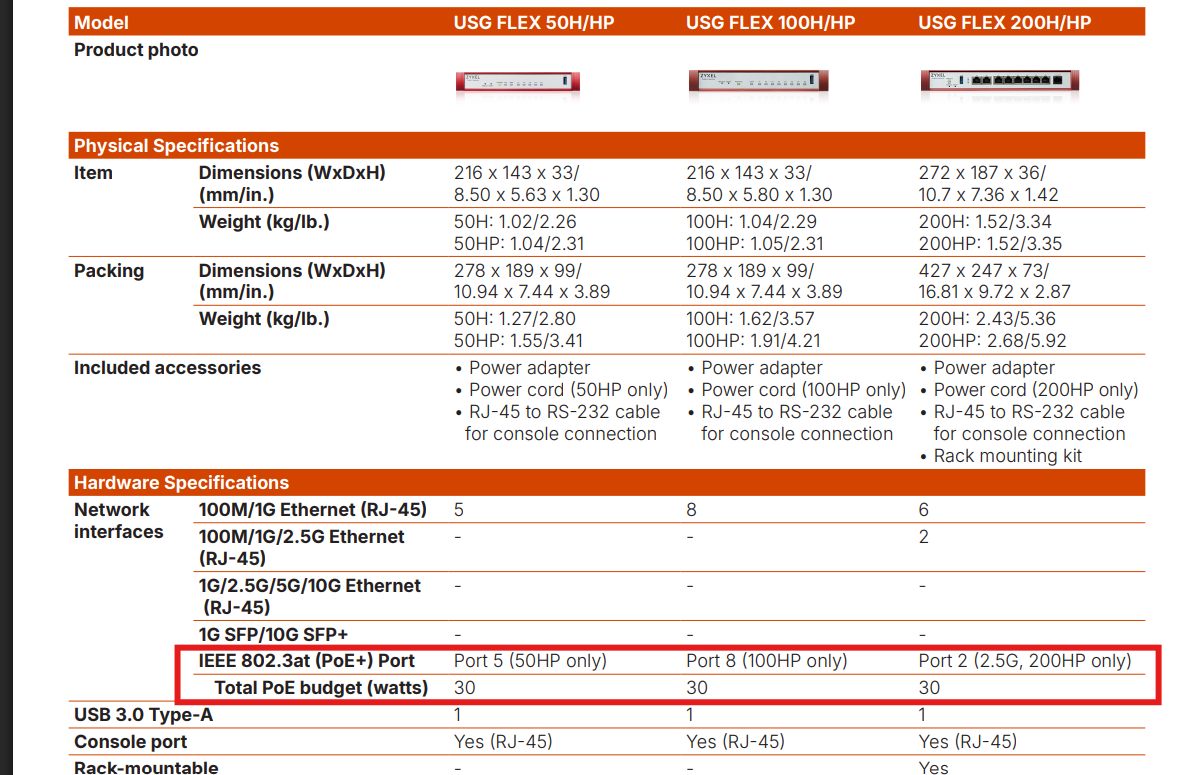Image resolution: width=1197 pixels, height=775 pixels.
Task: Click the 'IEEE 802.3at (PoE+) Port' label
Action: 306,661
